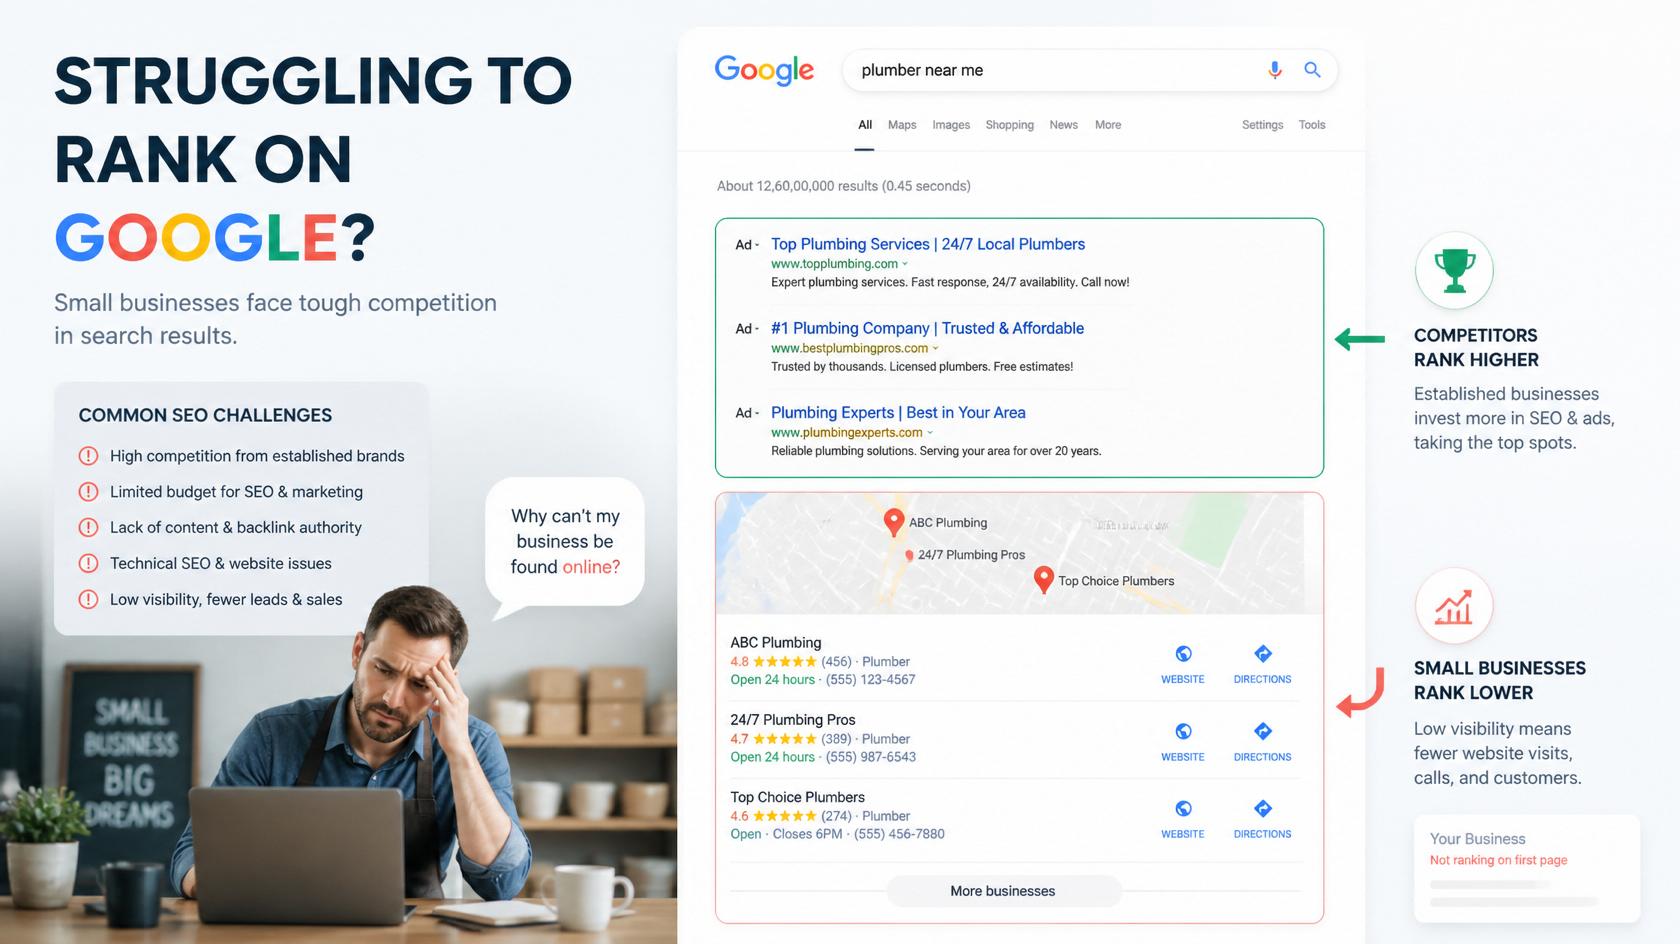Image resolution: width=1680 pixels, height=944 pixels.
Task: Switch to the Images tab
Action: [x=951, y=125]
